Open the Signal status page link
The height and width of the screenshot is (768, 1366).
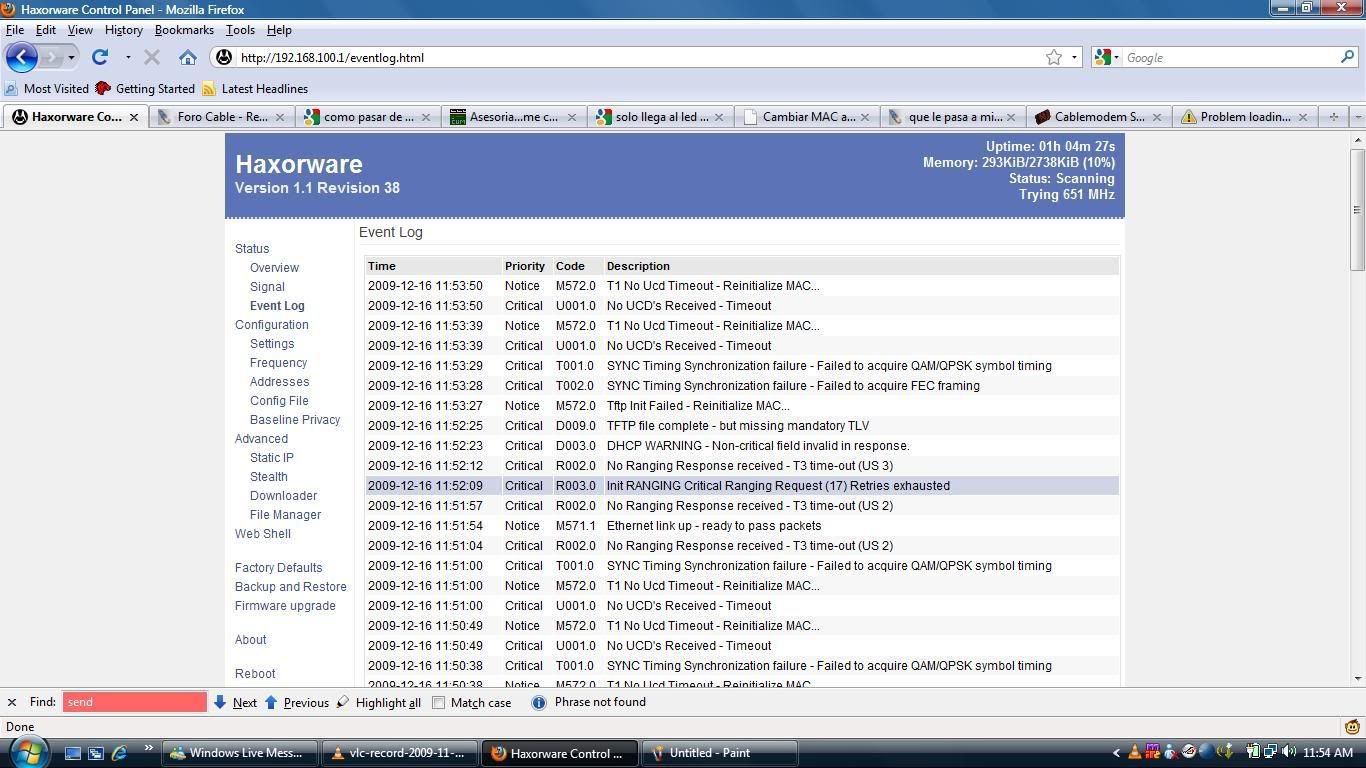click(267, 287)
